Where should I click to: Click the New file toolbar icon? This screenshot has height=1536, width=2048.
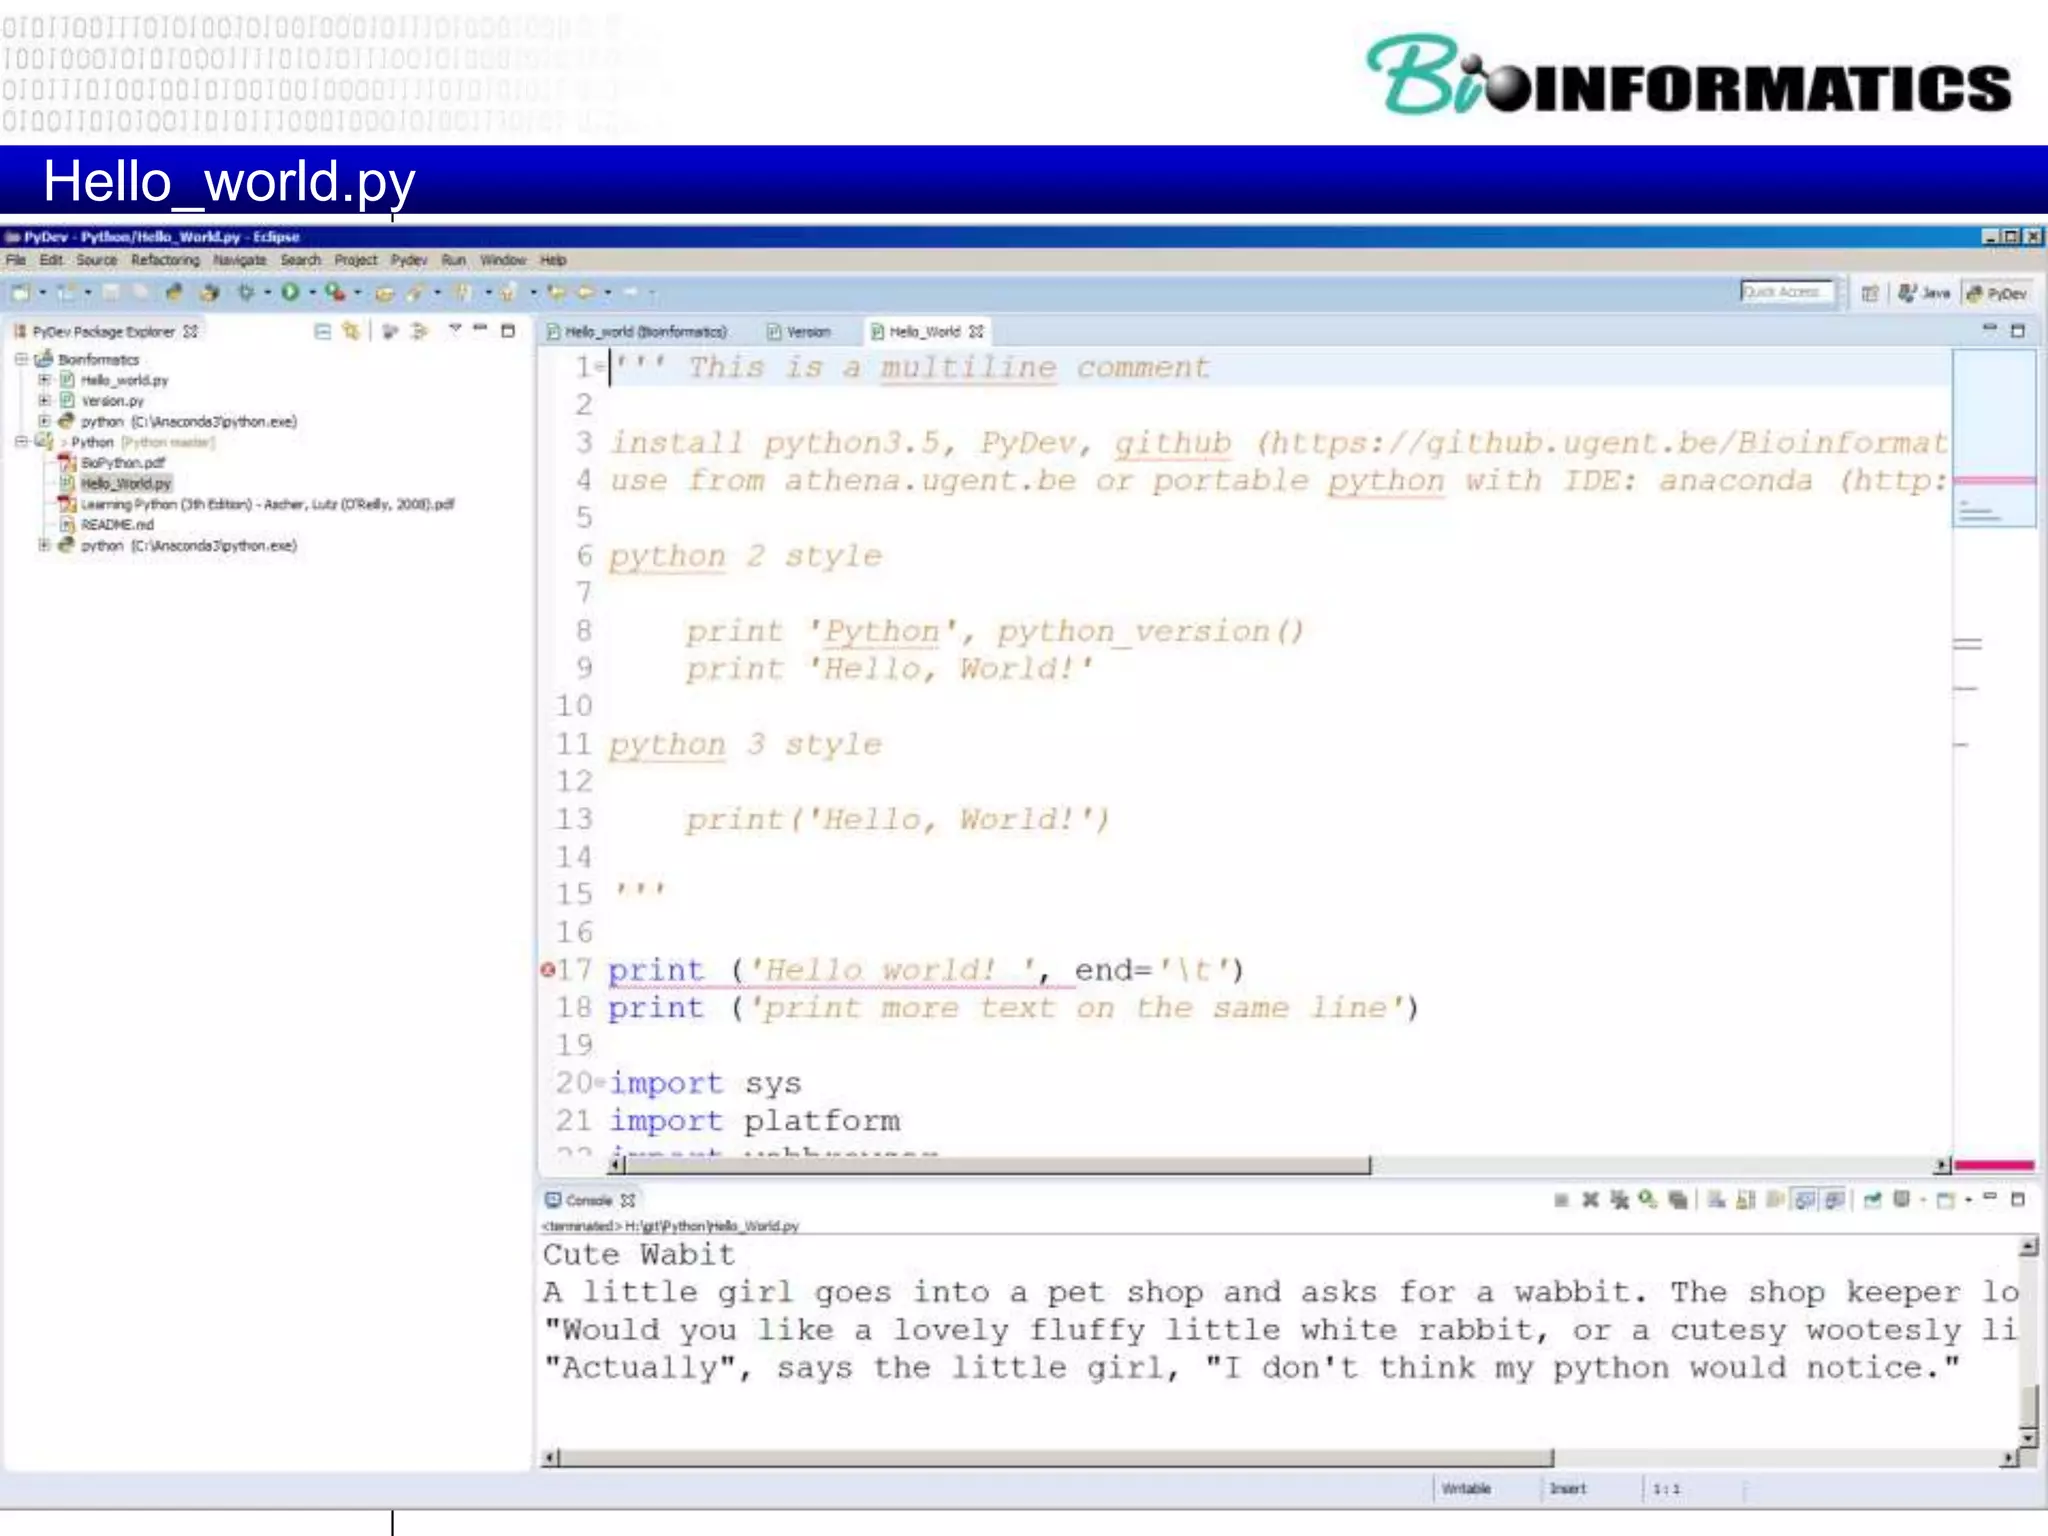coord(21,293)
